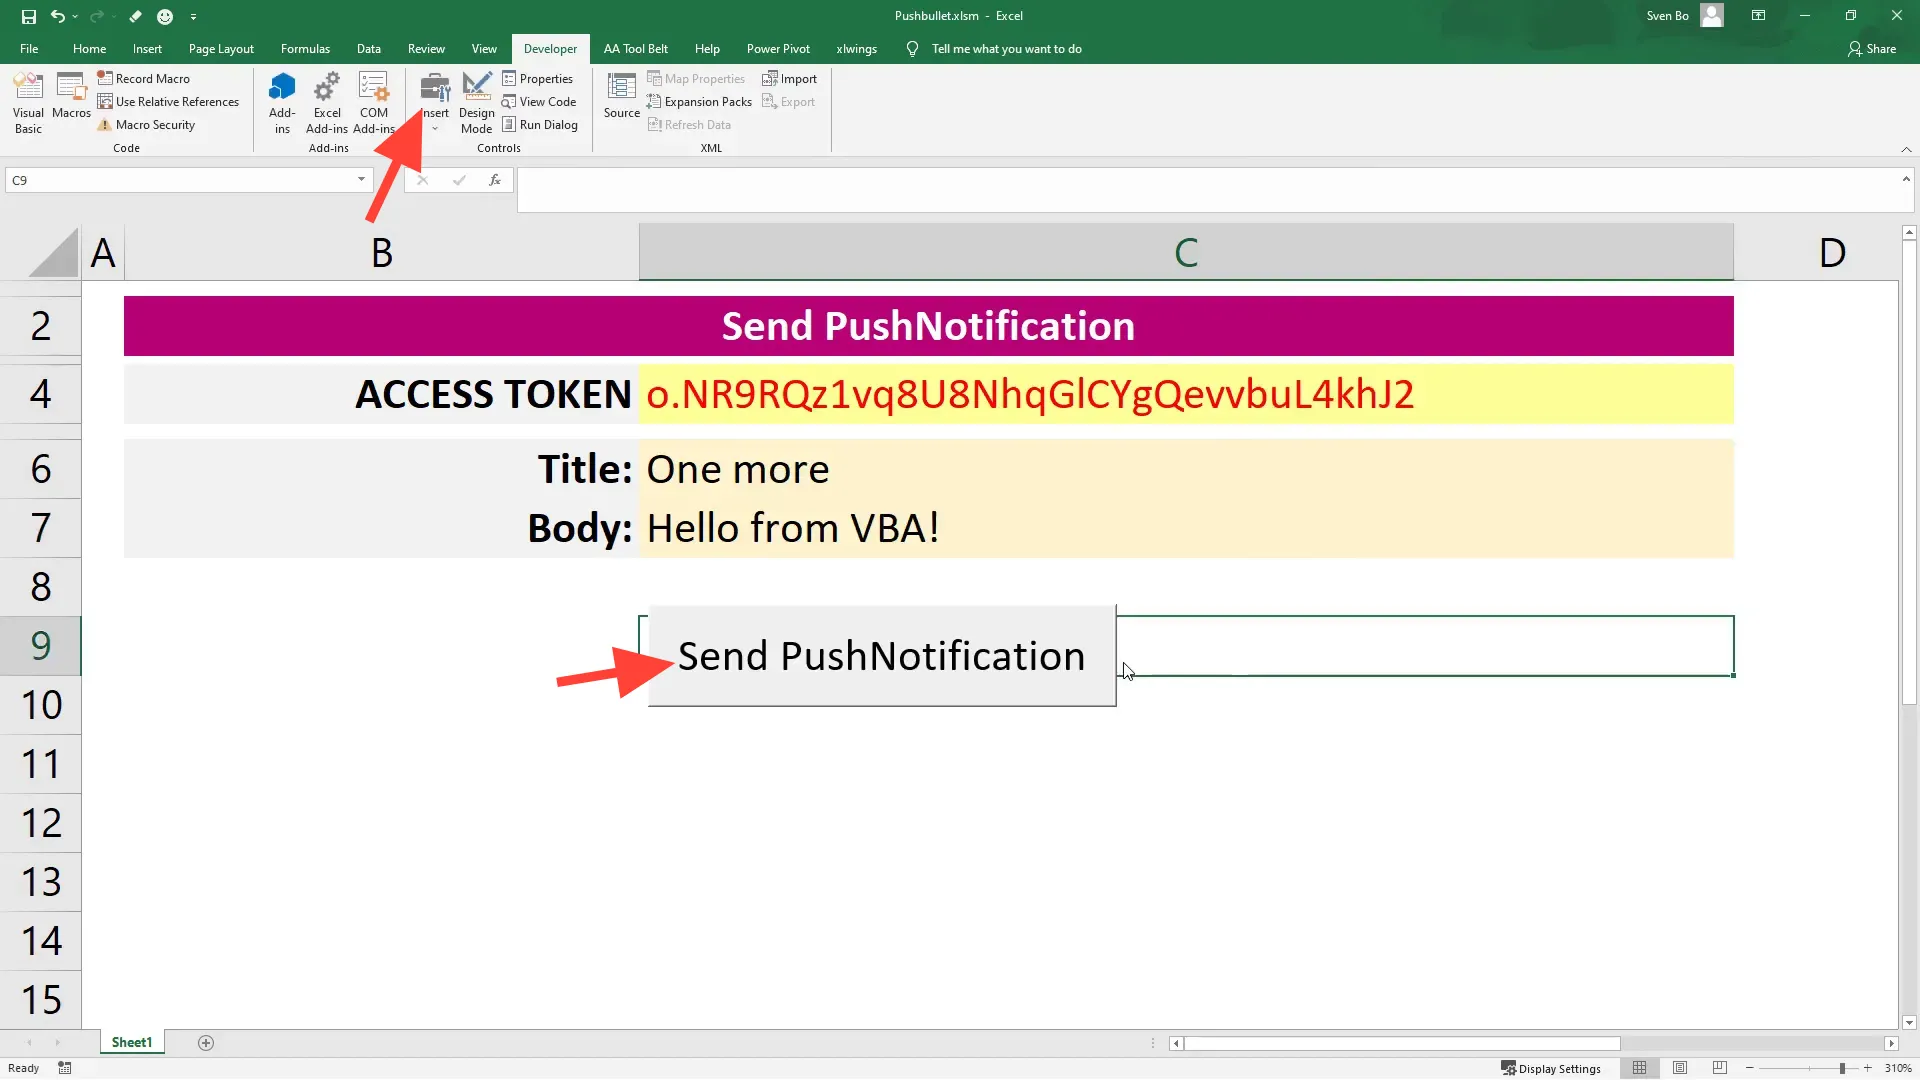Add a new worksheet

[206, 1042]
